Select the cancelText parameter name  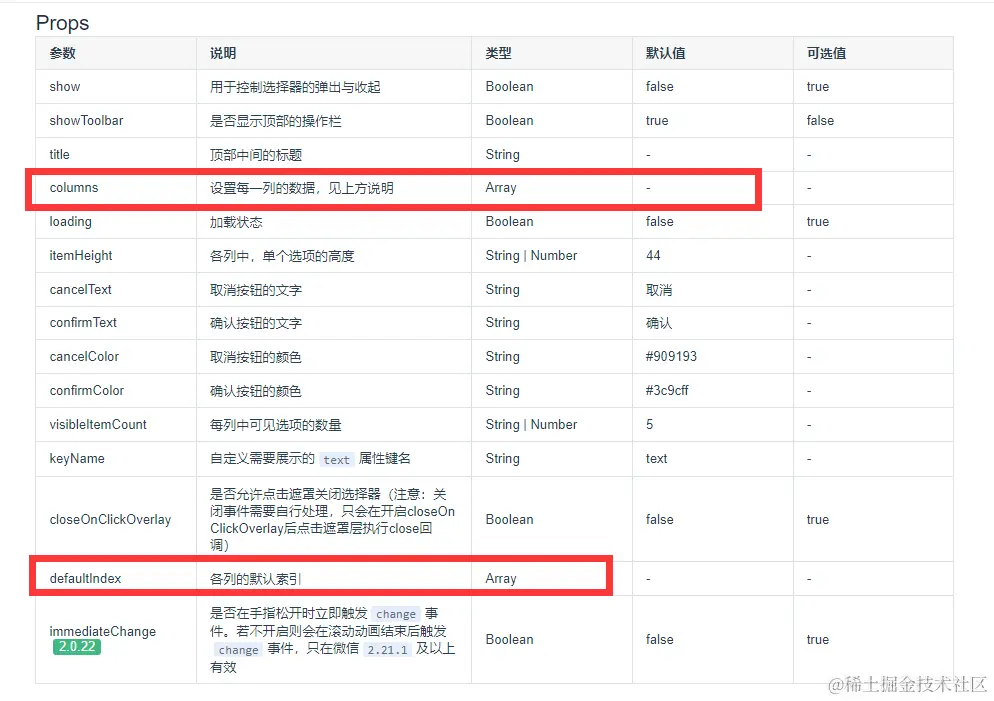point(81,290)
